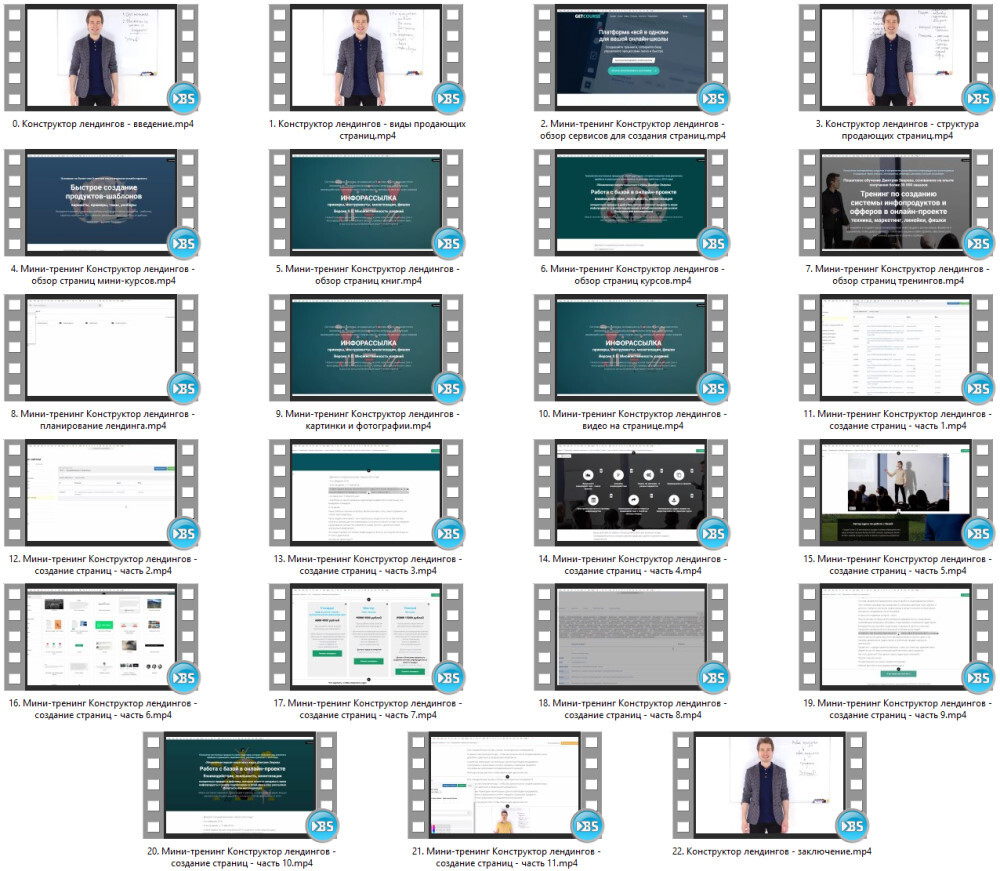Click file name ending 'создание страниц - часть 2.mp4'
1000x871 pixels.
point(103,564)
